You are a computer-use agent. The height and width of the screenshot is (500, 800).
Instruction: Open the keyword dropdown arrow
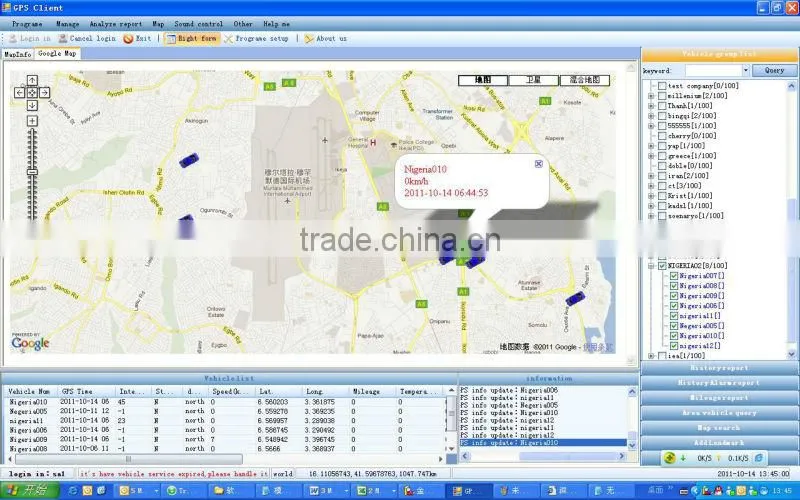[x=745, y=70]
